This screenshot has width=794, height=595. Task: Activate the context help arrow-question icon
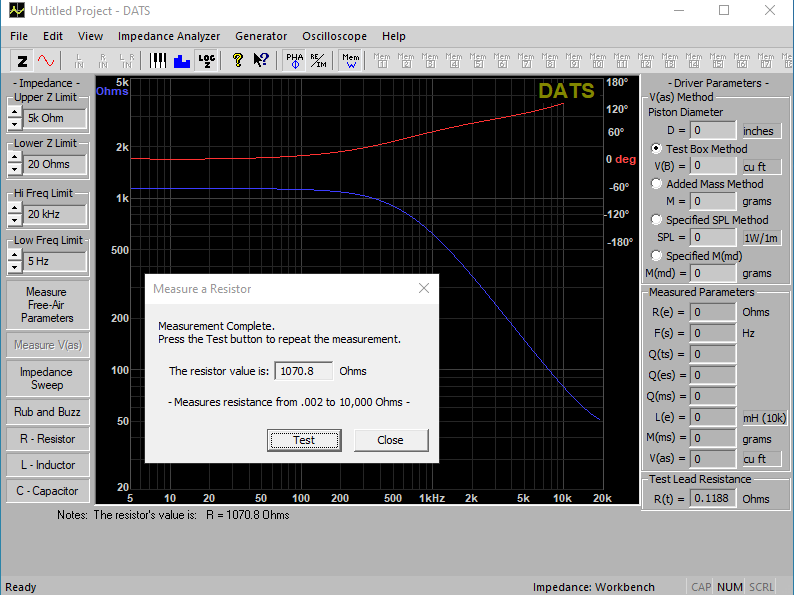(x=261, y=61)
